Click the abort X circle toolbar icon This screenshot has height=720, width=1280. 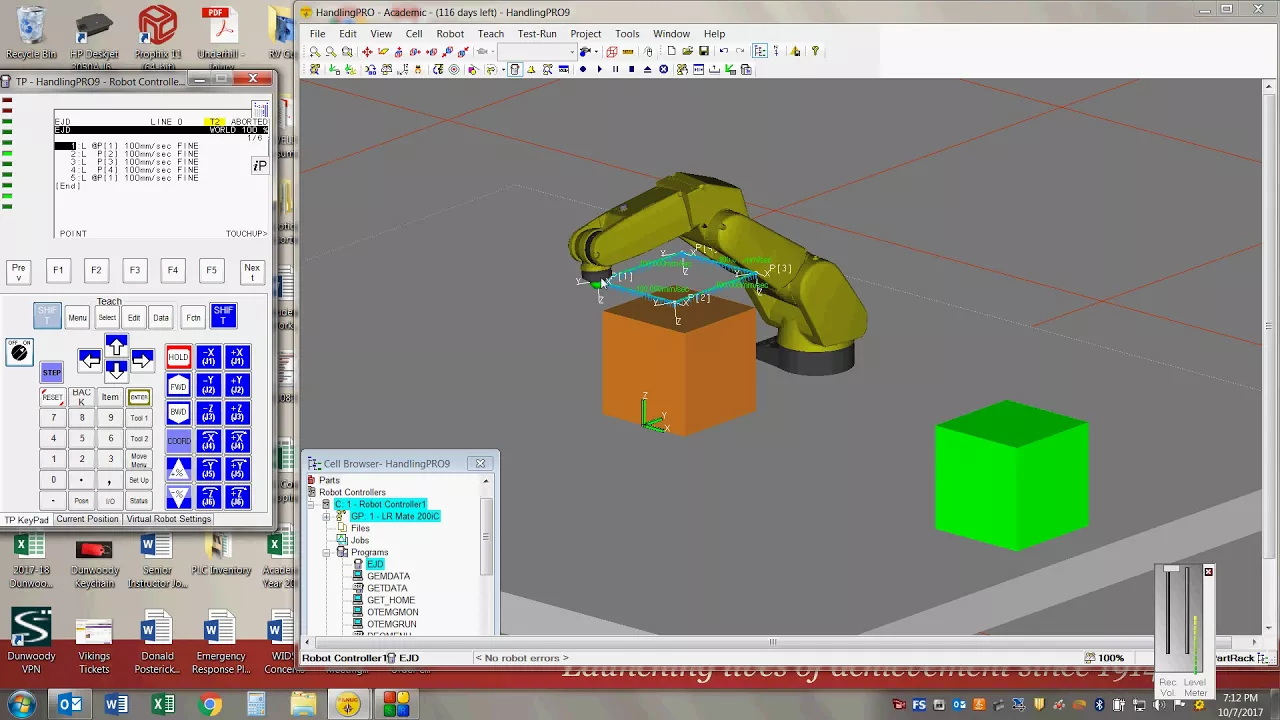click(x=663, y=69)
